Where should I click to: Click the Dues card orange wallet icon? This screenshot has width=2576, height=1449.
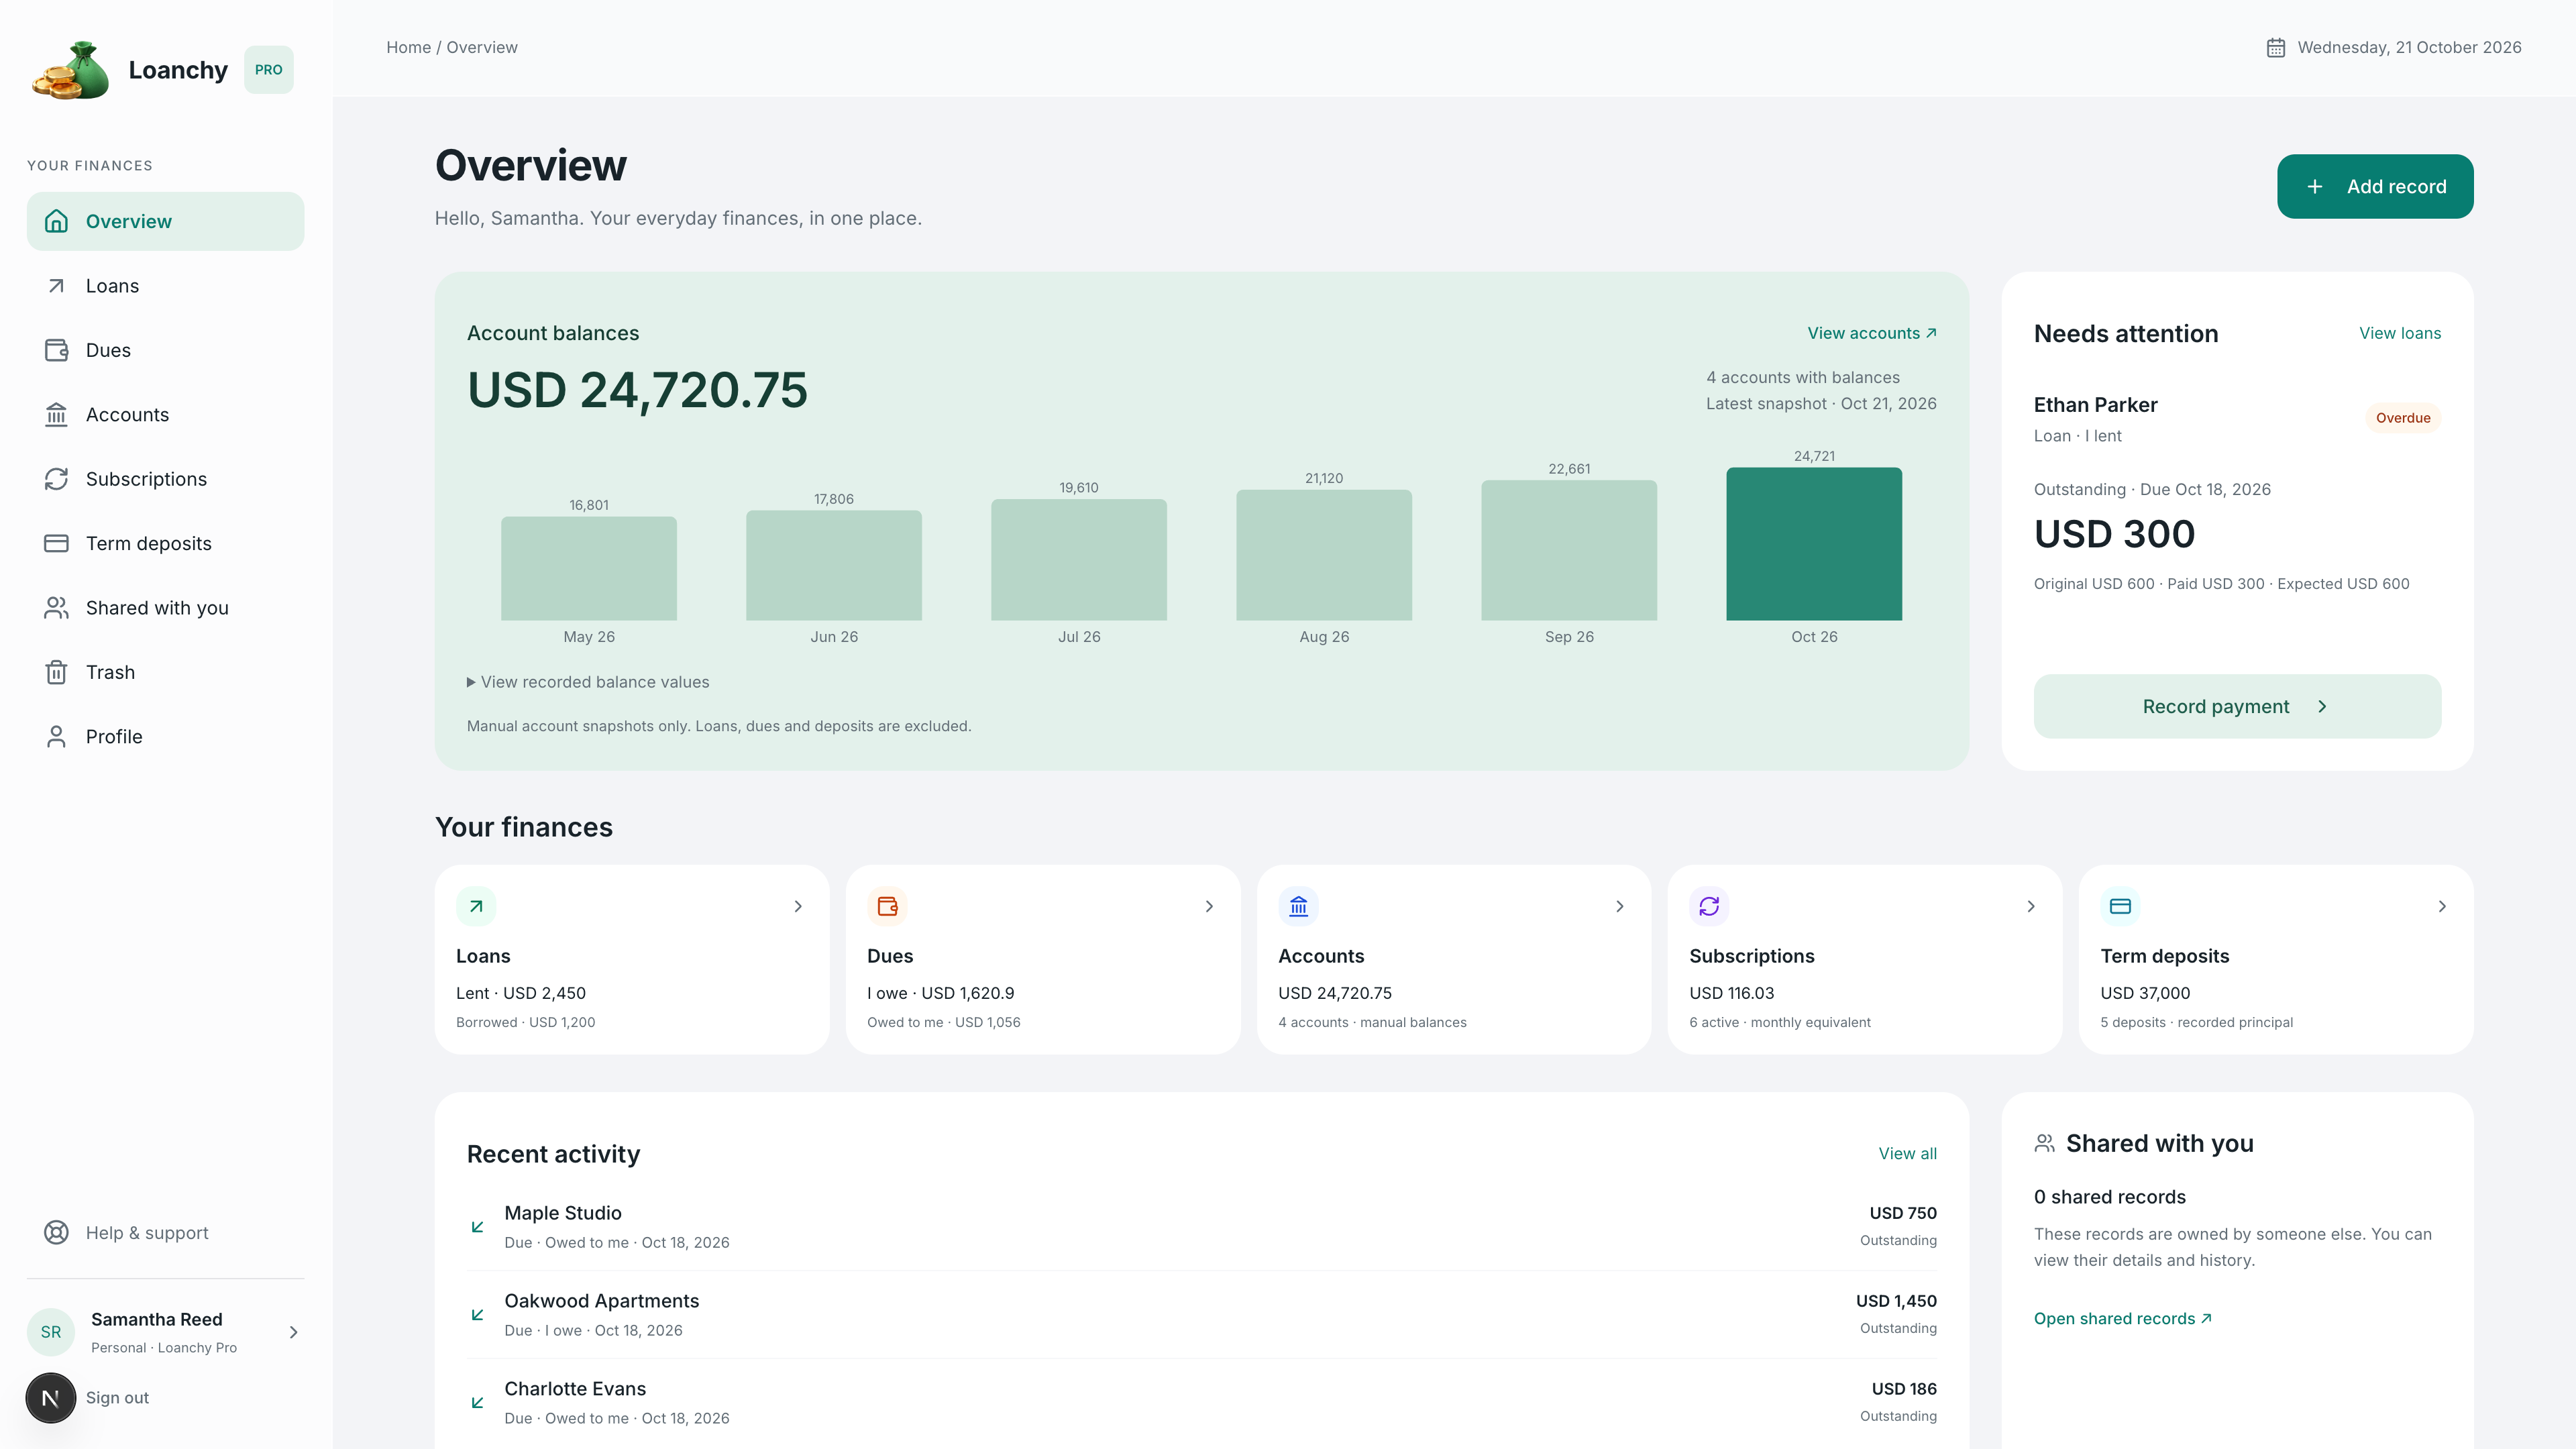pos(887,906)
